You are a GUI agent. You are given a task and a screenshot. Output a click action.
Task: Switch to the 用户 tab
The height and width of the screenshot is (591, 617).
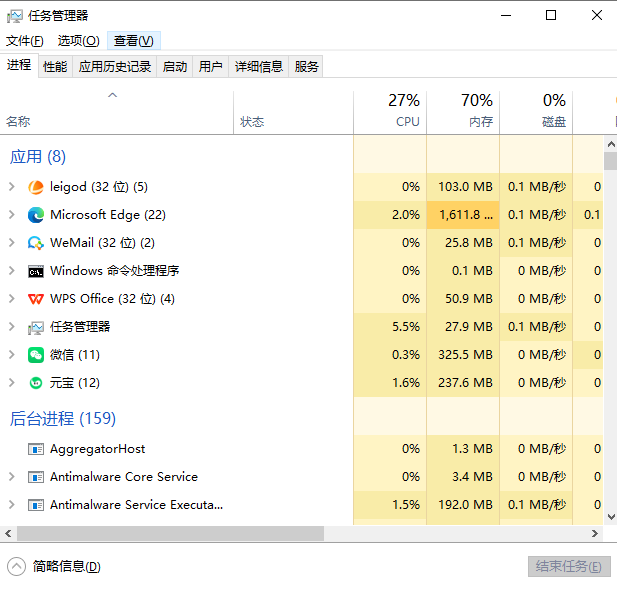[211, 66]
